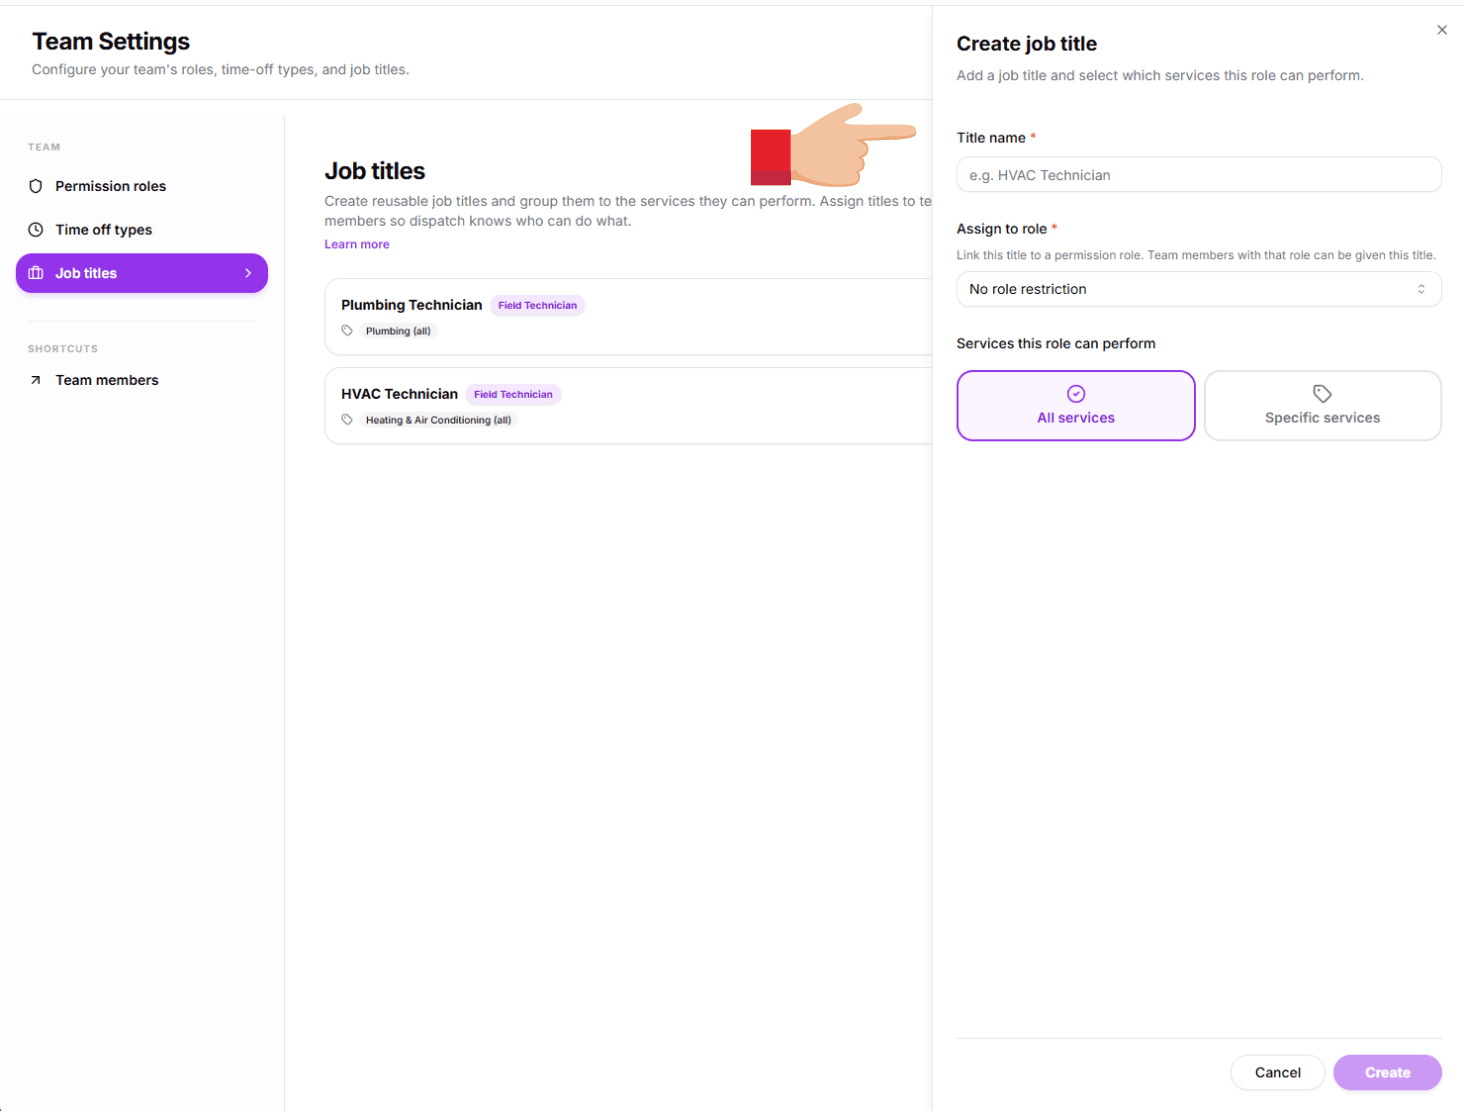Open Team members shortcut
Screen dimensions: 1464x1116
pos(107,380)
